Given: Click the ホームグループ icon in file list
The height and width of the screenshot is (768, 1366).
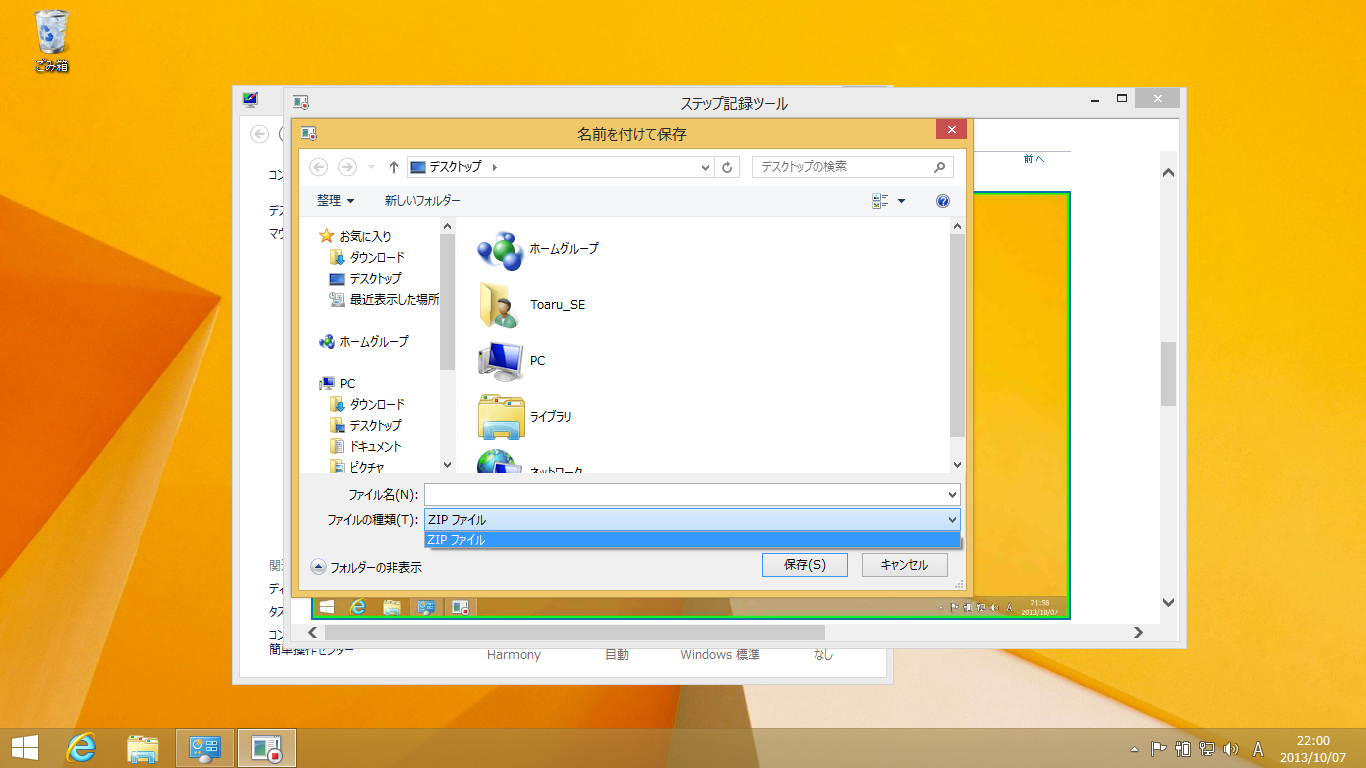Looking at the screenshot, I should 500,249.
